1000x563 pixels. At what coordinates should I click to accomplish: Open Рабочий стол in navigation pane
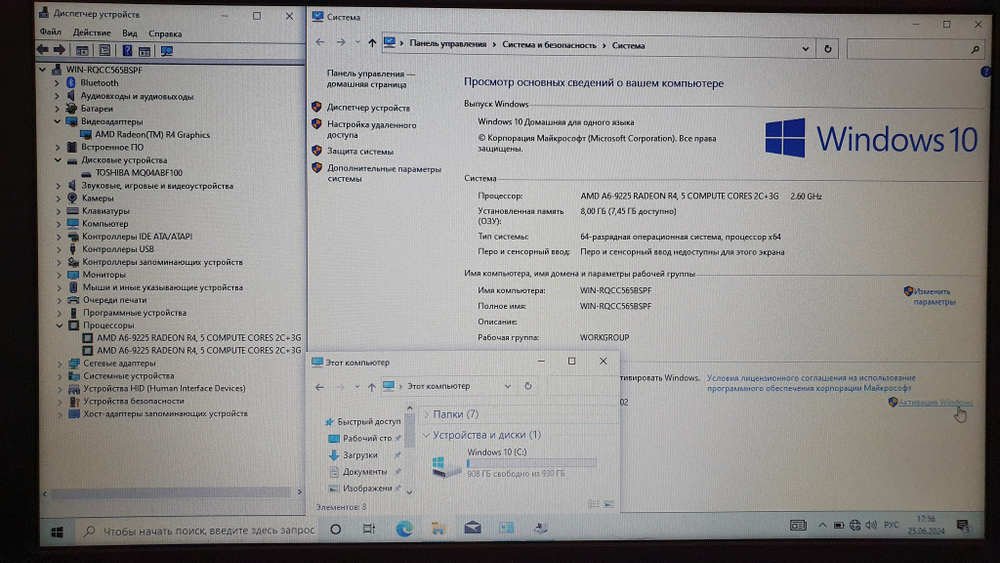pyautogui.click(x=367, y=439)
